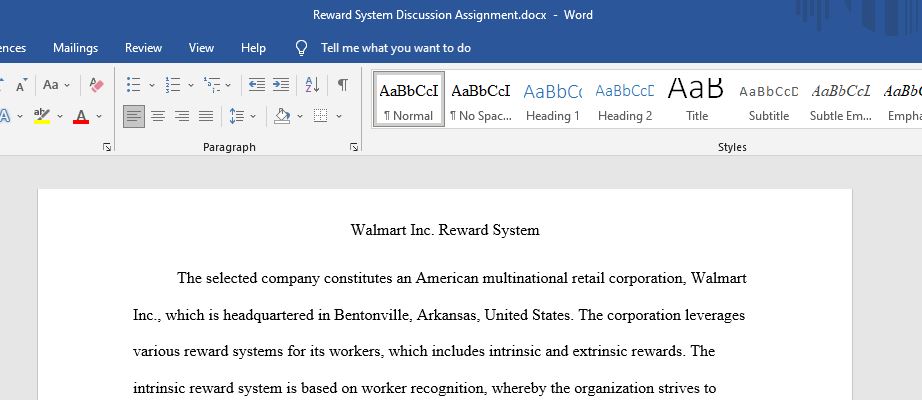
Task: Toggle the show paragraph marks button
Action: pos(342,85)
